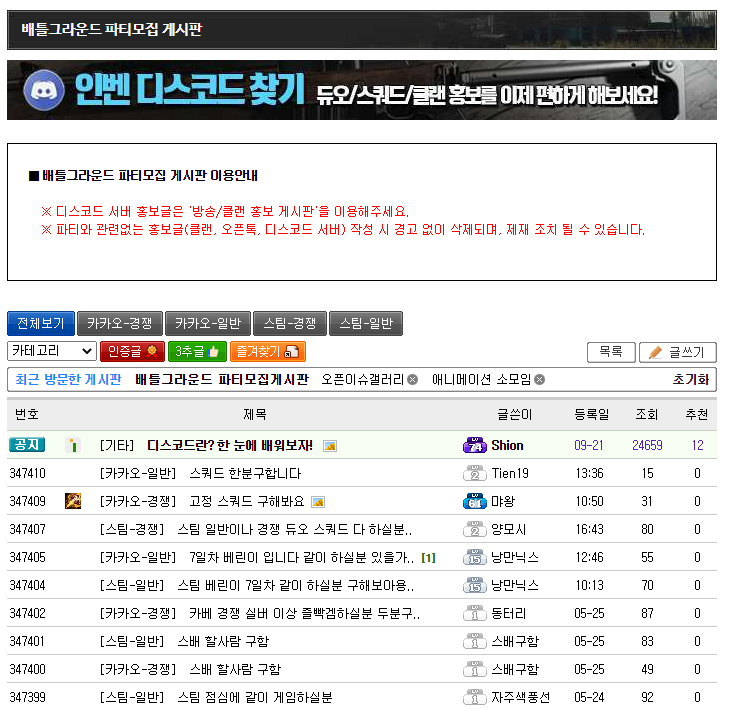Click author name Tien19

point(510,473)
